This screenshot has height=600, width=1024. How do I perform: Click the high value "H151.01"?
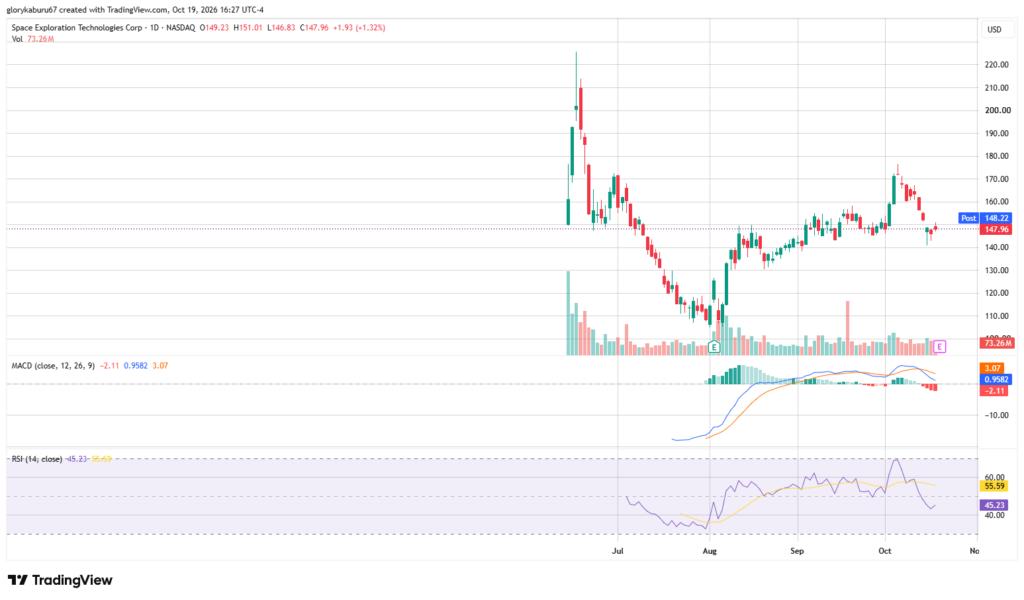[248, 28]
